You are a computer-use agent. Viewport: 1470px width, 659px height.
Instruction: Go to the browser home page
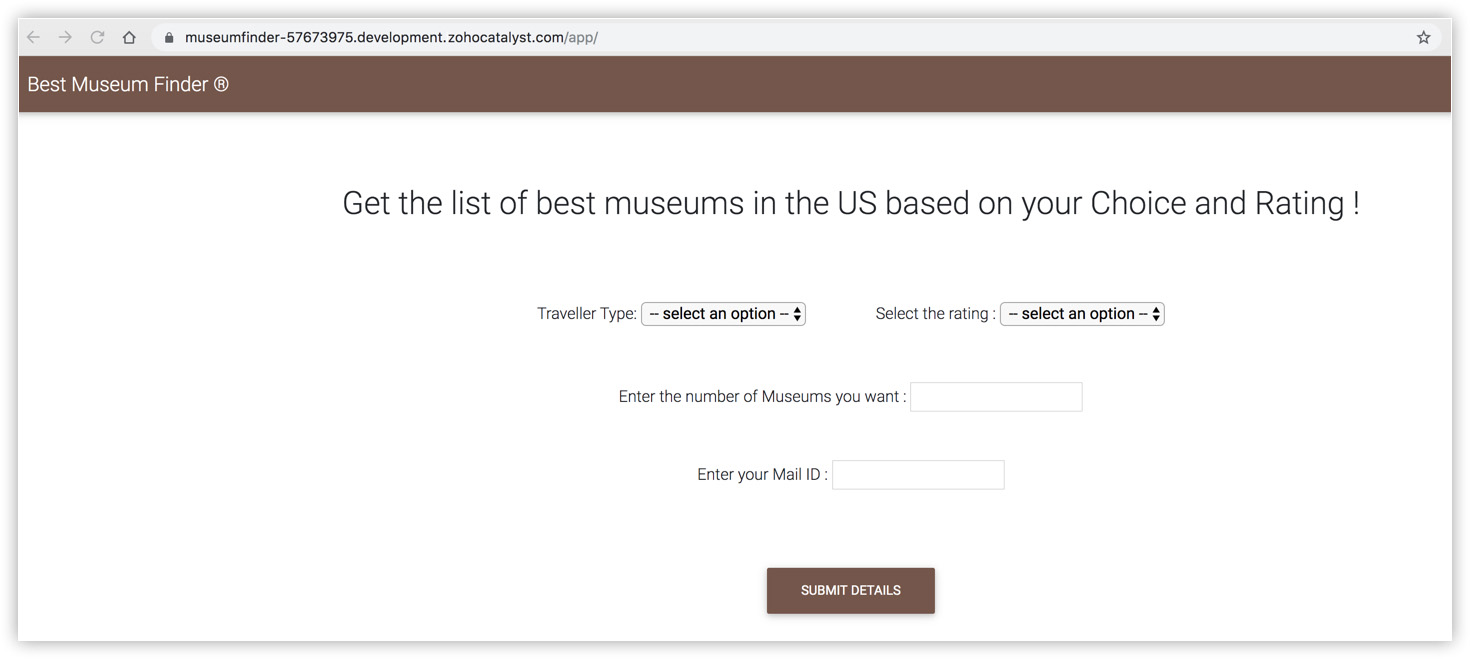coord(129,38)
